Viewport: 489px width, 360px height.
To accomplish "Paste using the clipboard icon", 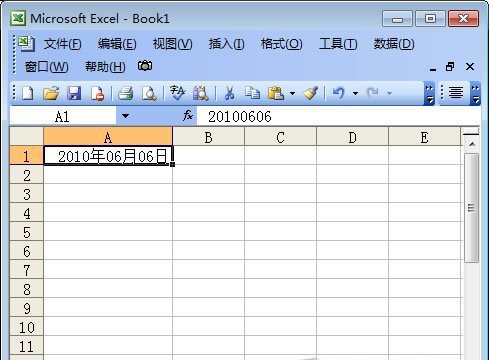I will (276, 93).
